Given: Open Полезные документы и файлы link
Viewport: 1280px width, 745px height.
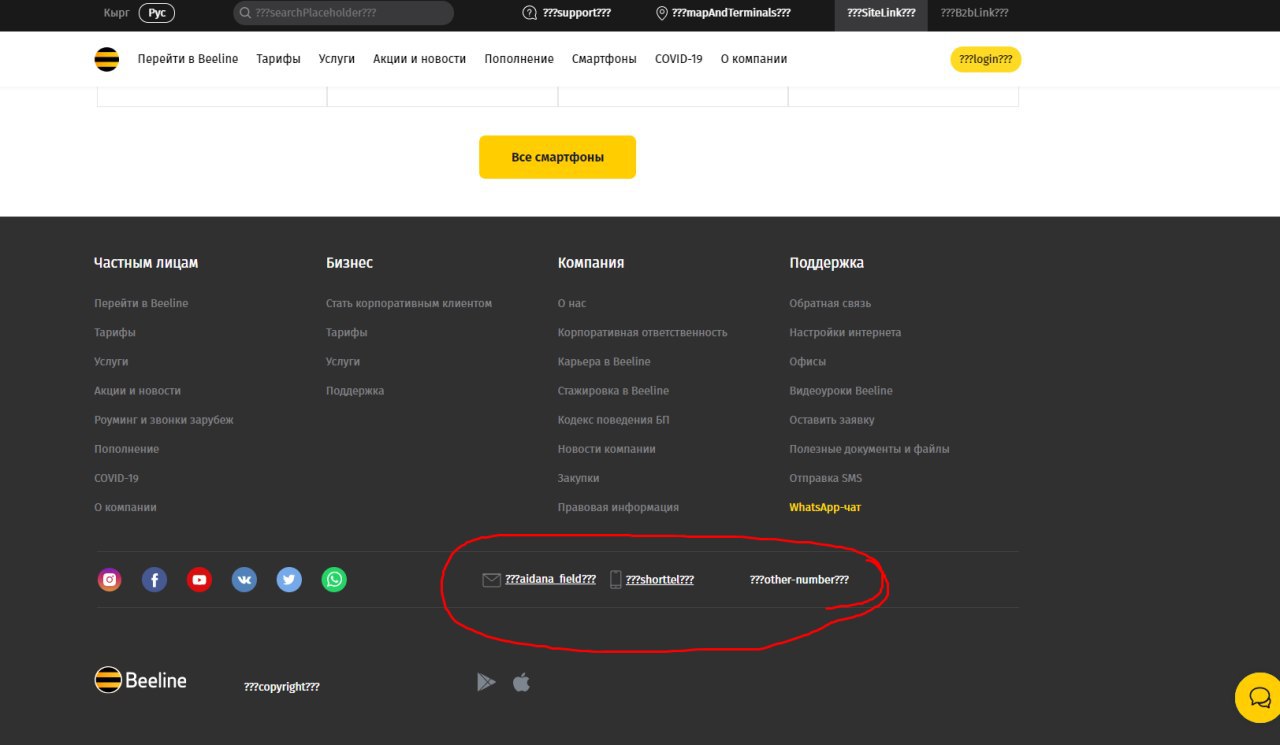Looking at the screenshot, I should (870, 449).
